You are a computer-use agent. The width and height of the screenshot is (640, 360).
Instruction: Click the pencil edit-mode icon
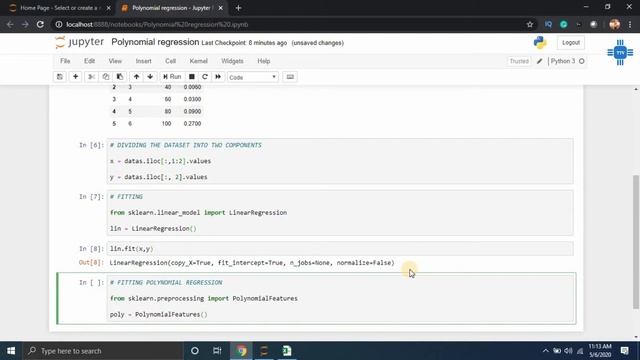(x=540, y=61)
